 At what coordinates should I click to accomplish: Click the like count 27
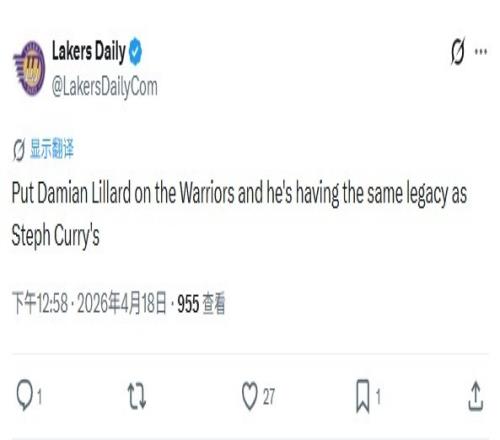[x=269, y=397]
